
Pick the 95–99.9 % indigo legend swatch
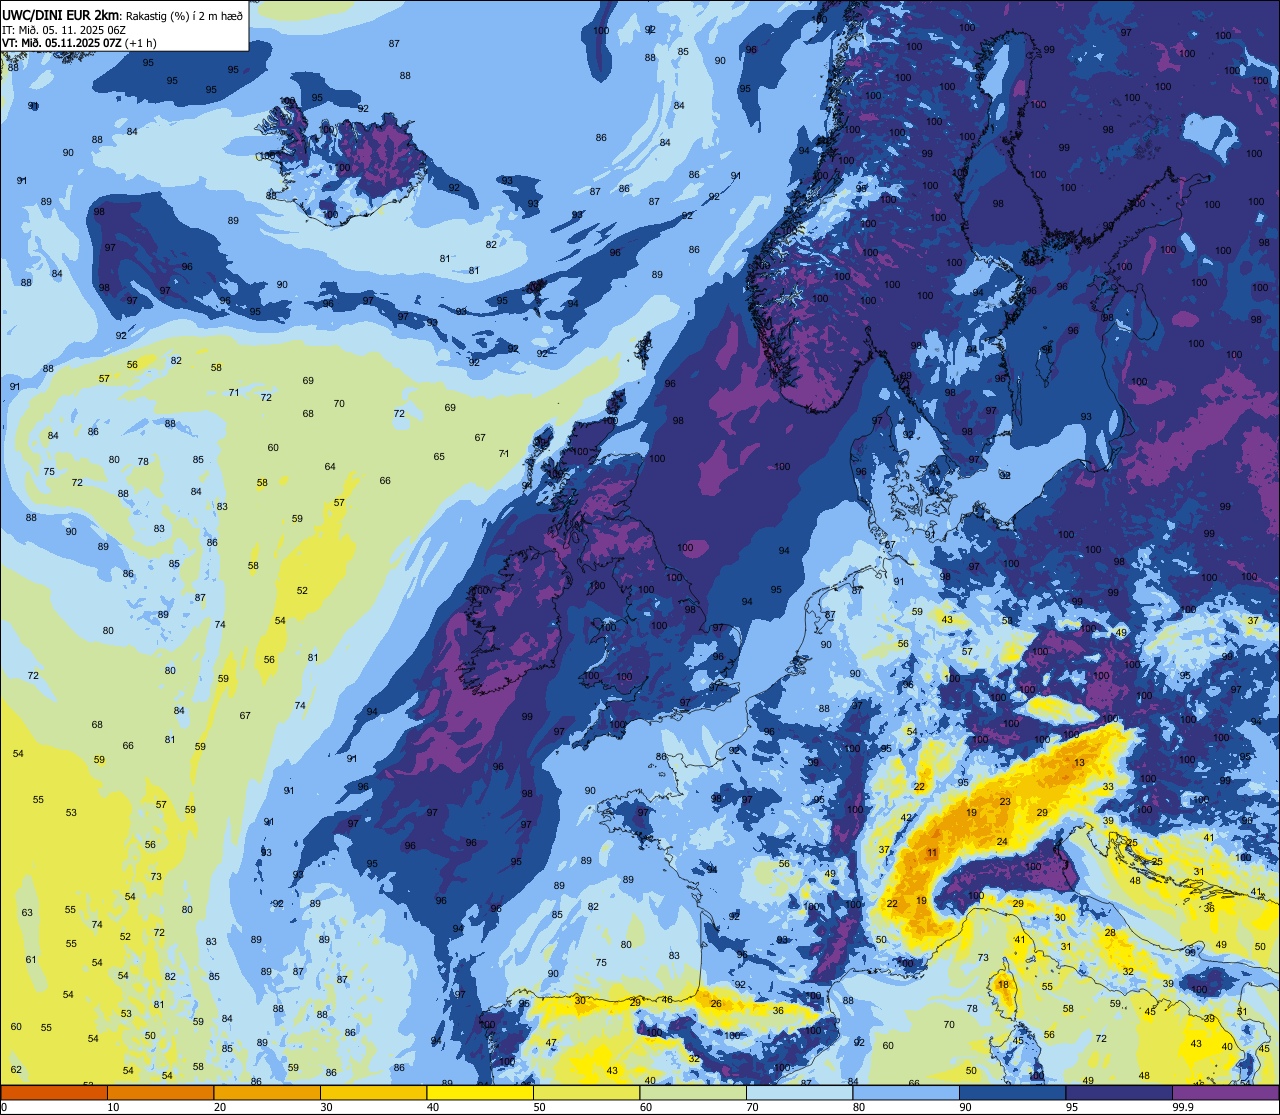(1119, 1092)
